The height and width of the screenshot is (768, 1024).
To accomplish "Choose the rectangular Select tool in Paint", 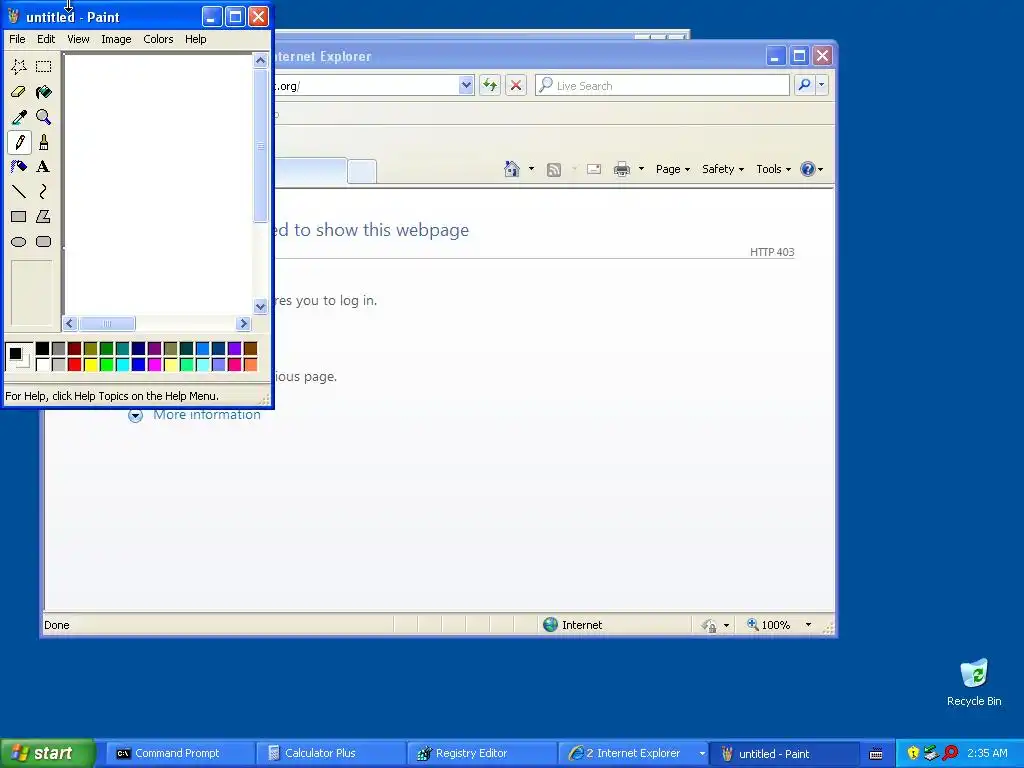I will tap(43, 67).
